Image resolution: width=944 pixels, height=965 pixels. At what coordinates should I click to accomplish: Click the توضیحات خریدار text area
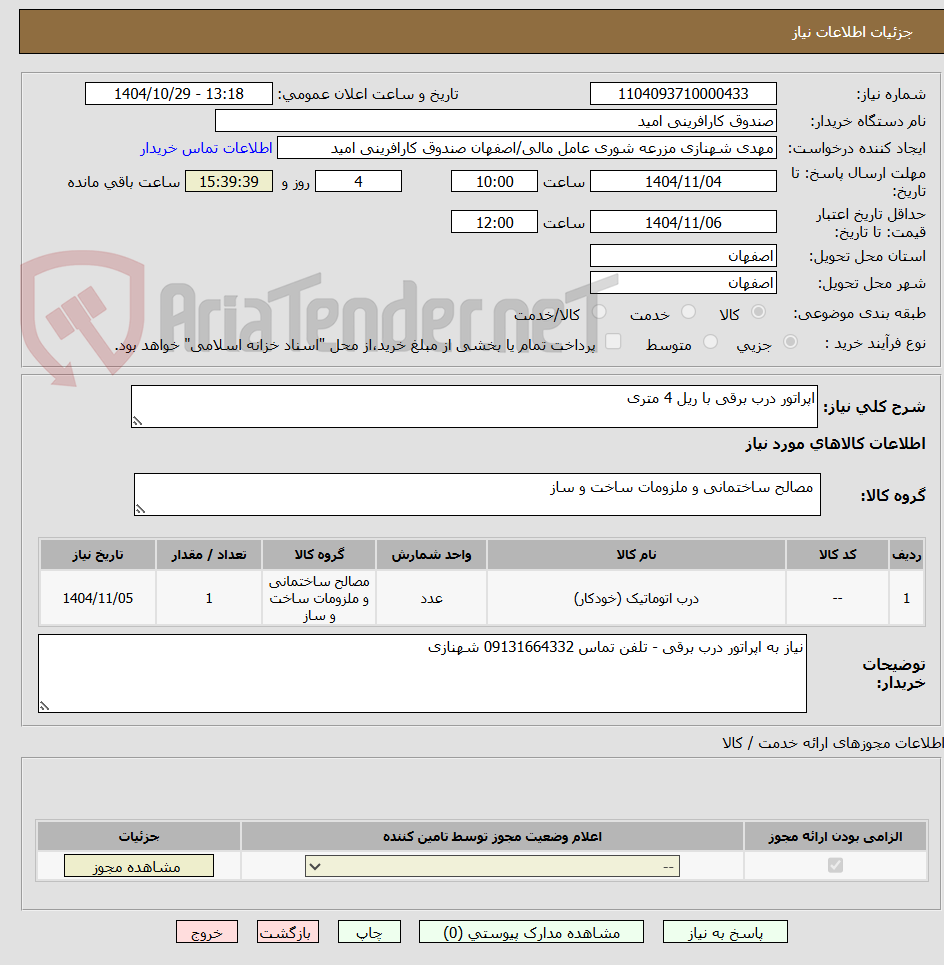pos(422,673)
